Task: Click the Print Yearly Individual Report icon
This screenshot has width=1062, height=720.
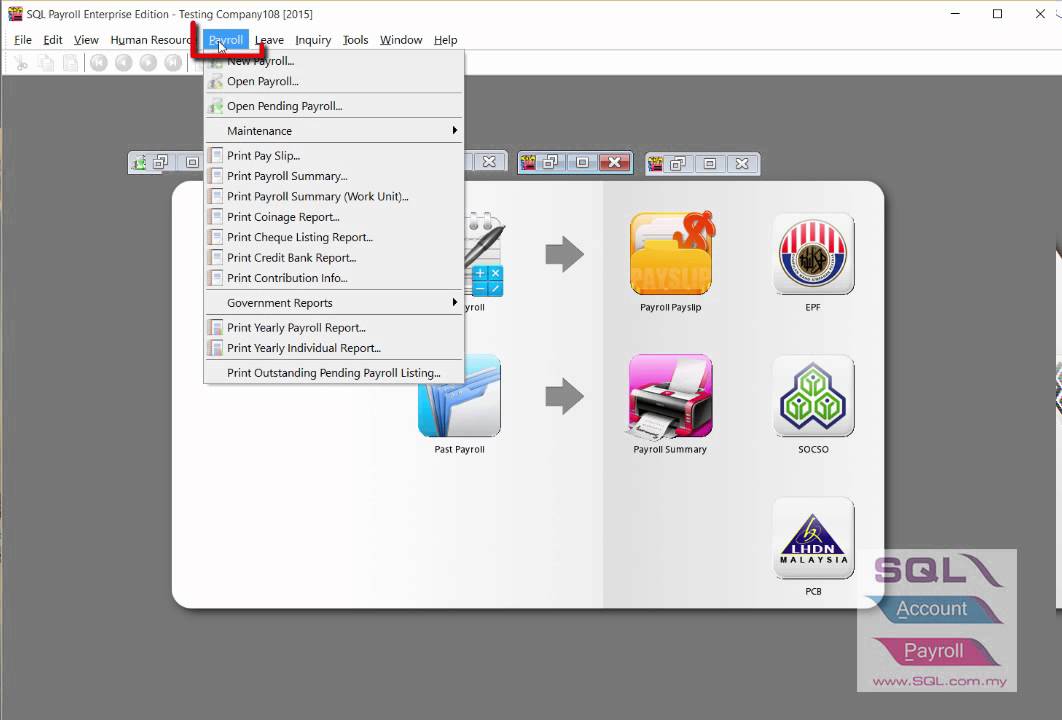Action: [215, 348]
